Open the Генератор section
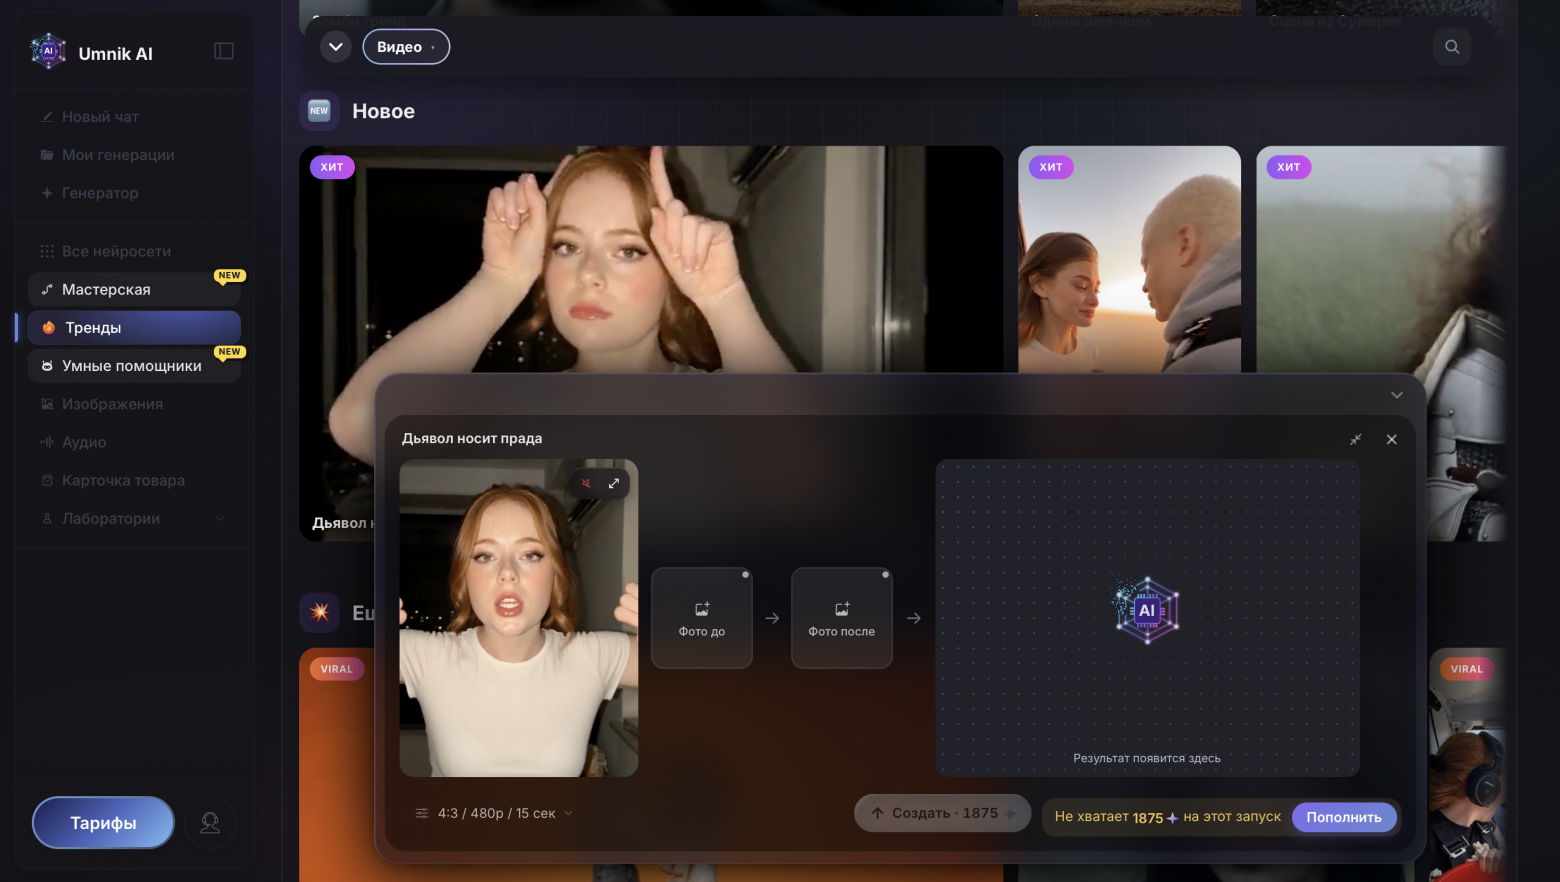The image size is (1560, 882). coord(134,193)
